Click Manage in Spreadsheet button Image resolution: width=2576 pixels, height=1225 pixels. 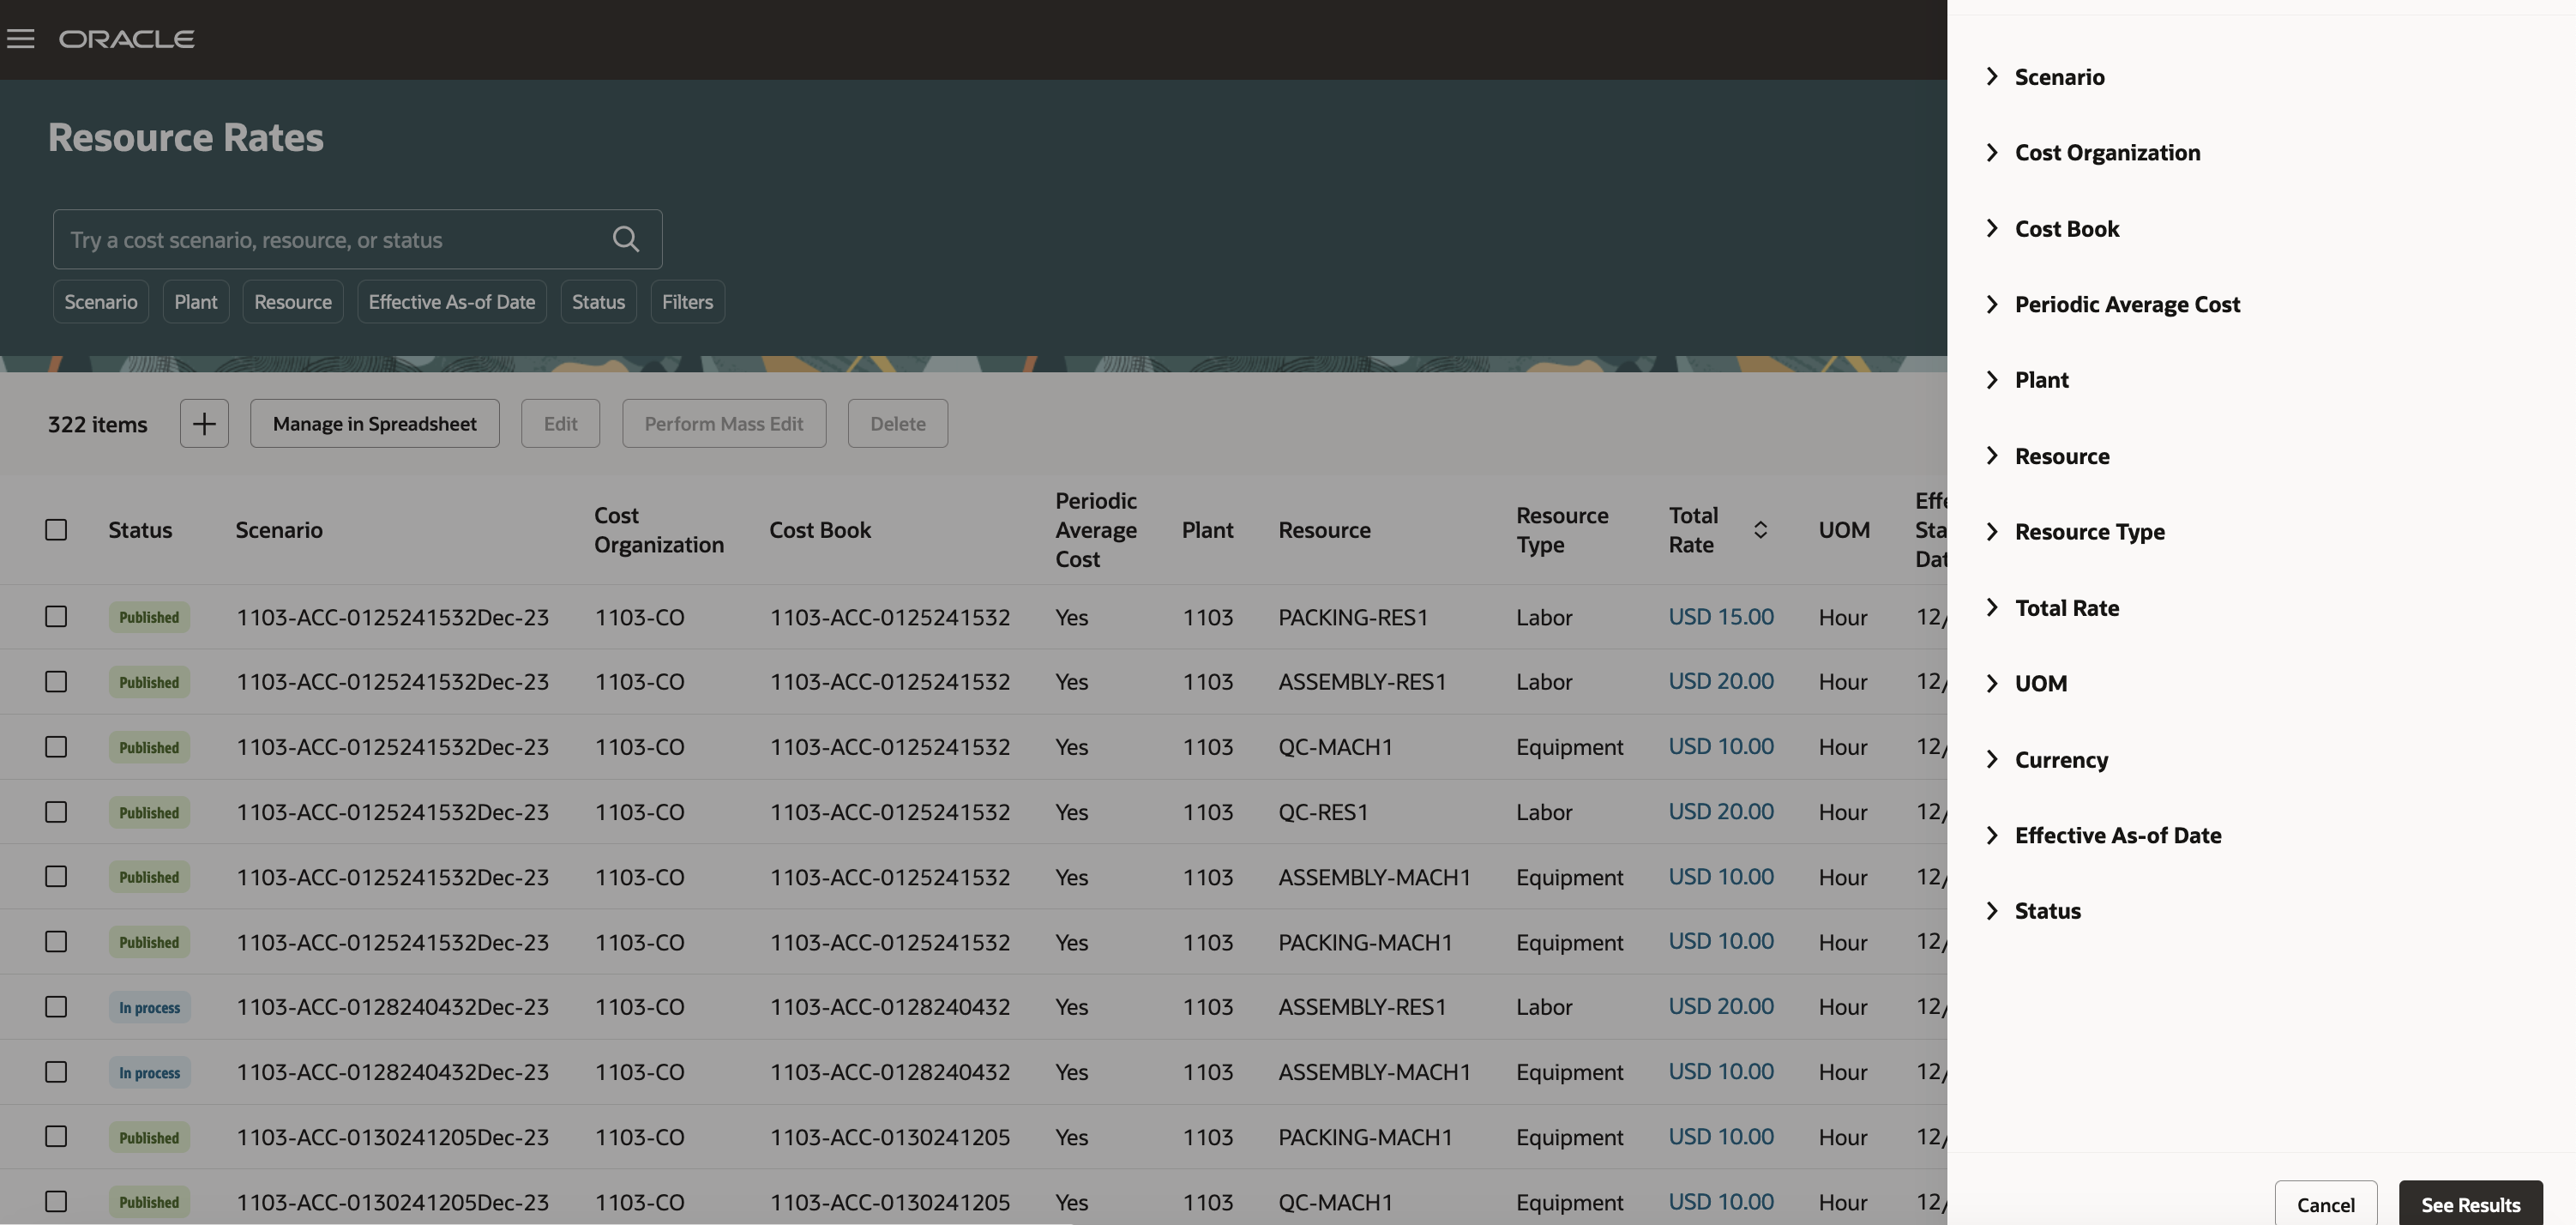click(375, 424)
